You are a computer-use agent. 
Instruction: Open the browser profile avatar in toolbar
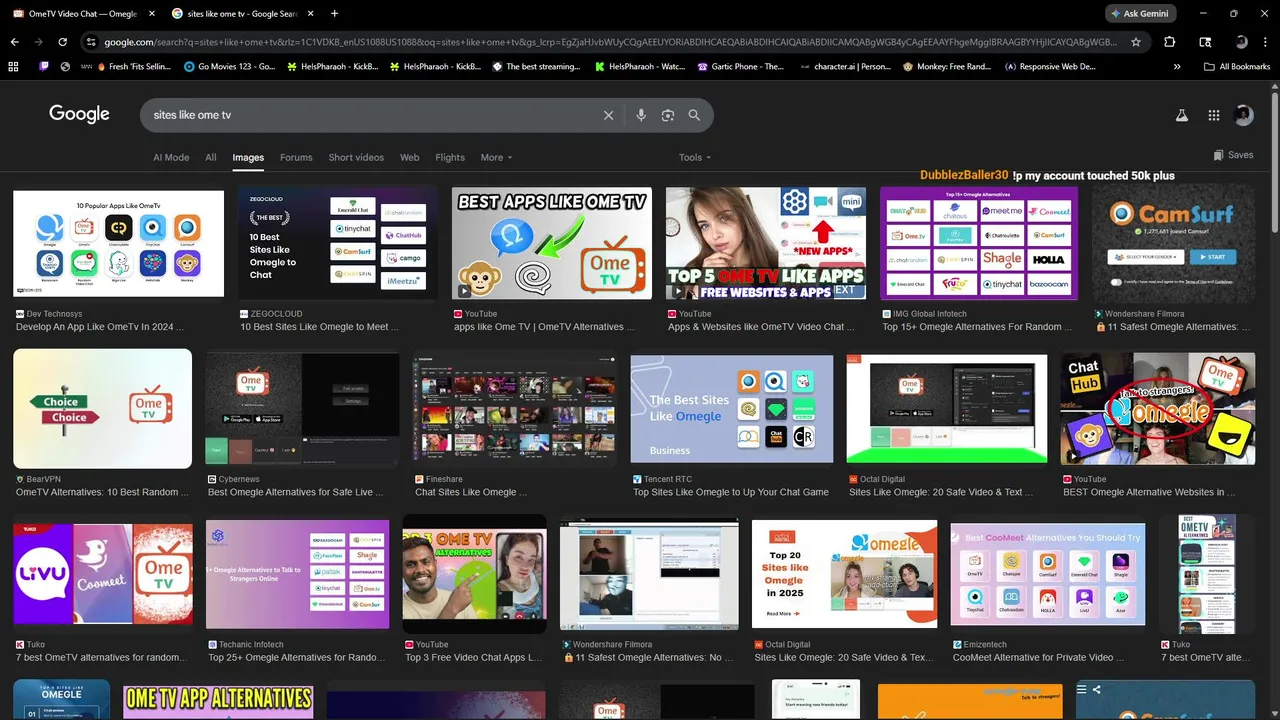pyautogui.click(x=1241, y=42)
